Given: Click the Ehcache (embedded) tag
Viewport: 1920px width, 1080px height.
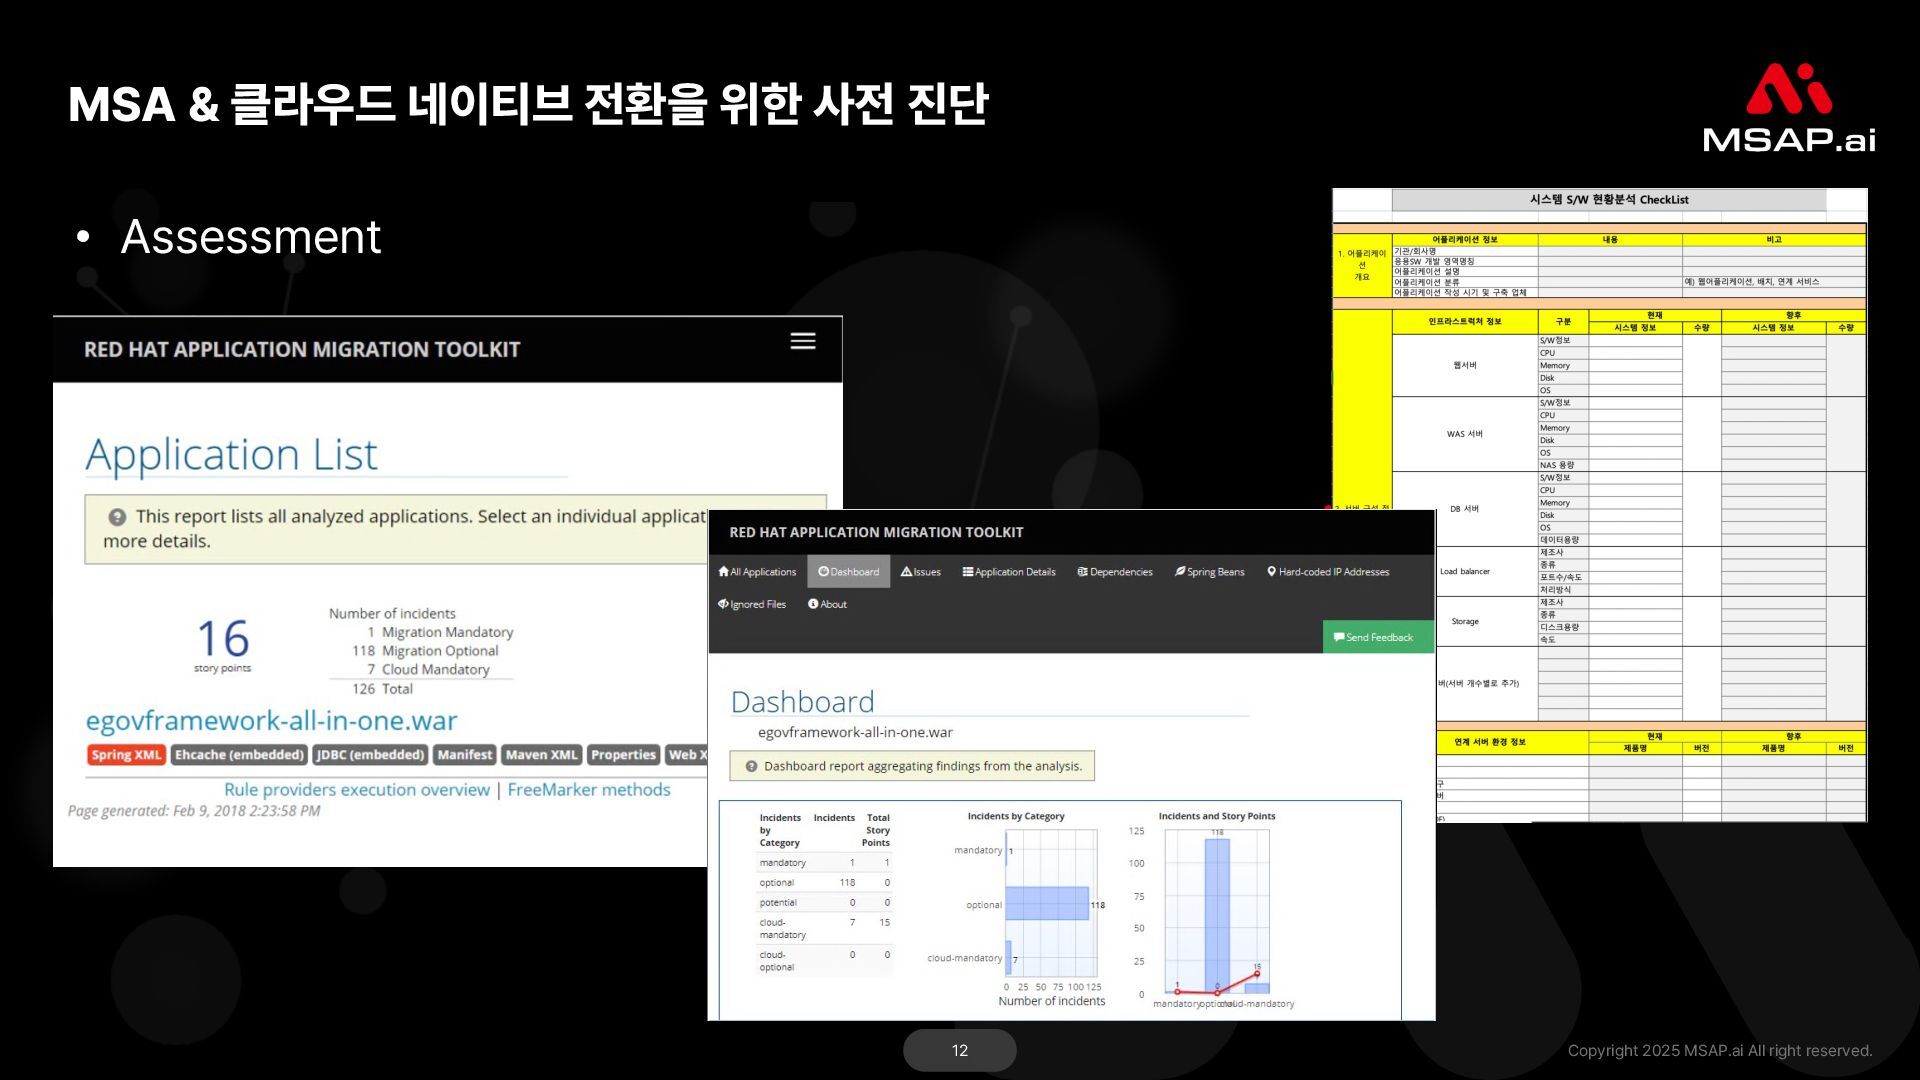Looking at the screenshot, I should click(x=239, y=755).
